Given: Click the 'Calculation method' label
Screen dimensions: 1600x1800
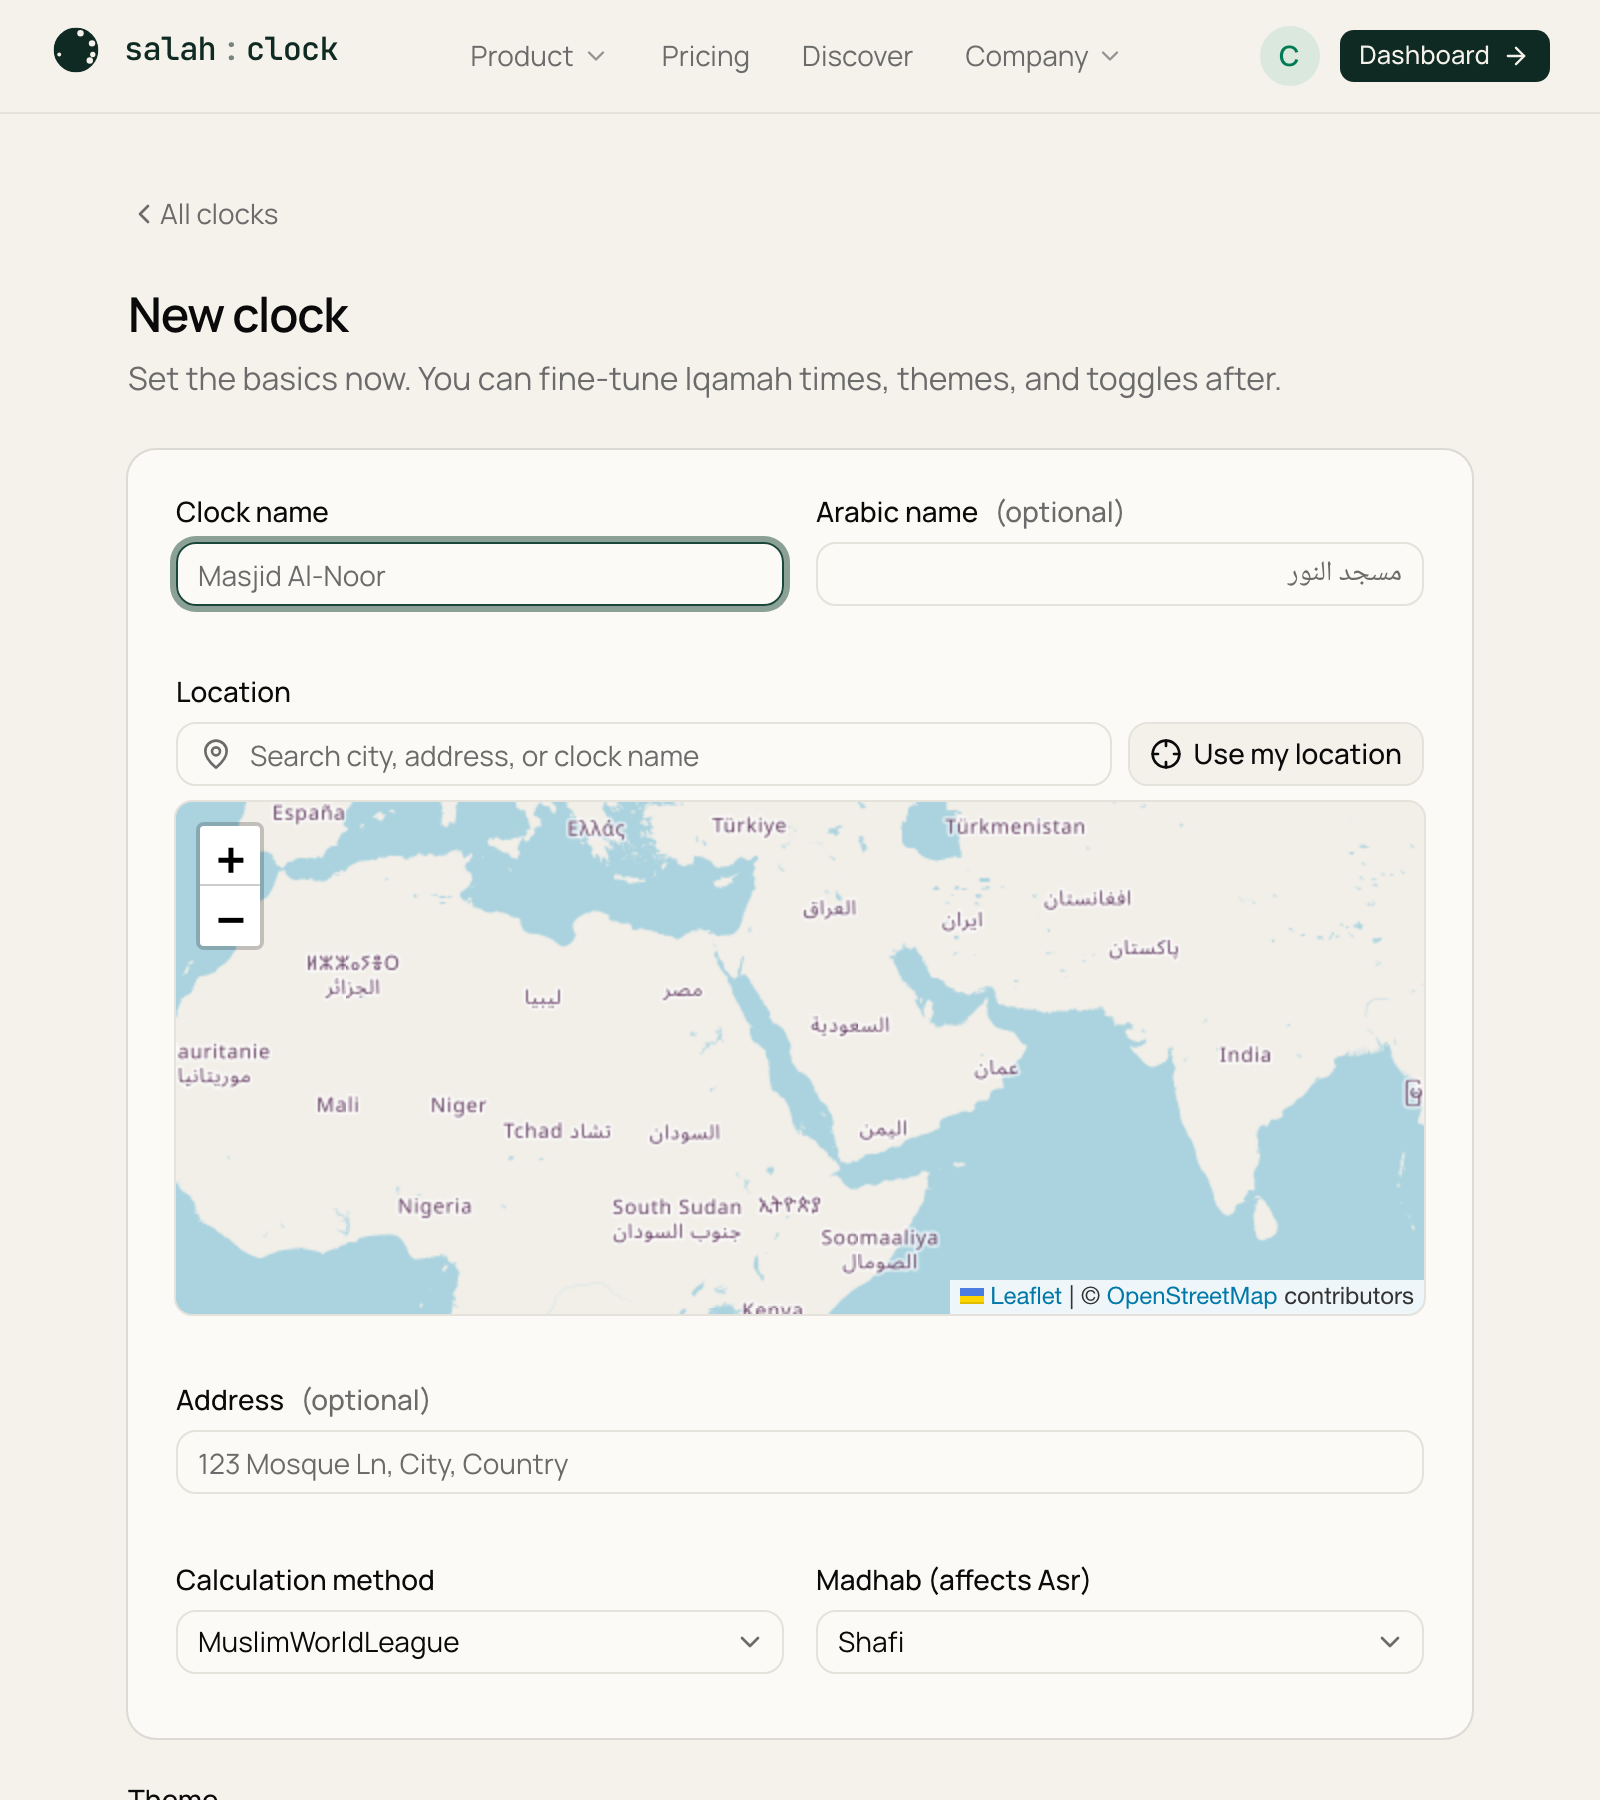Looking at the screenshot, I should (x=305, y=1580).
